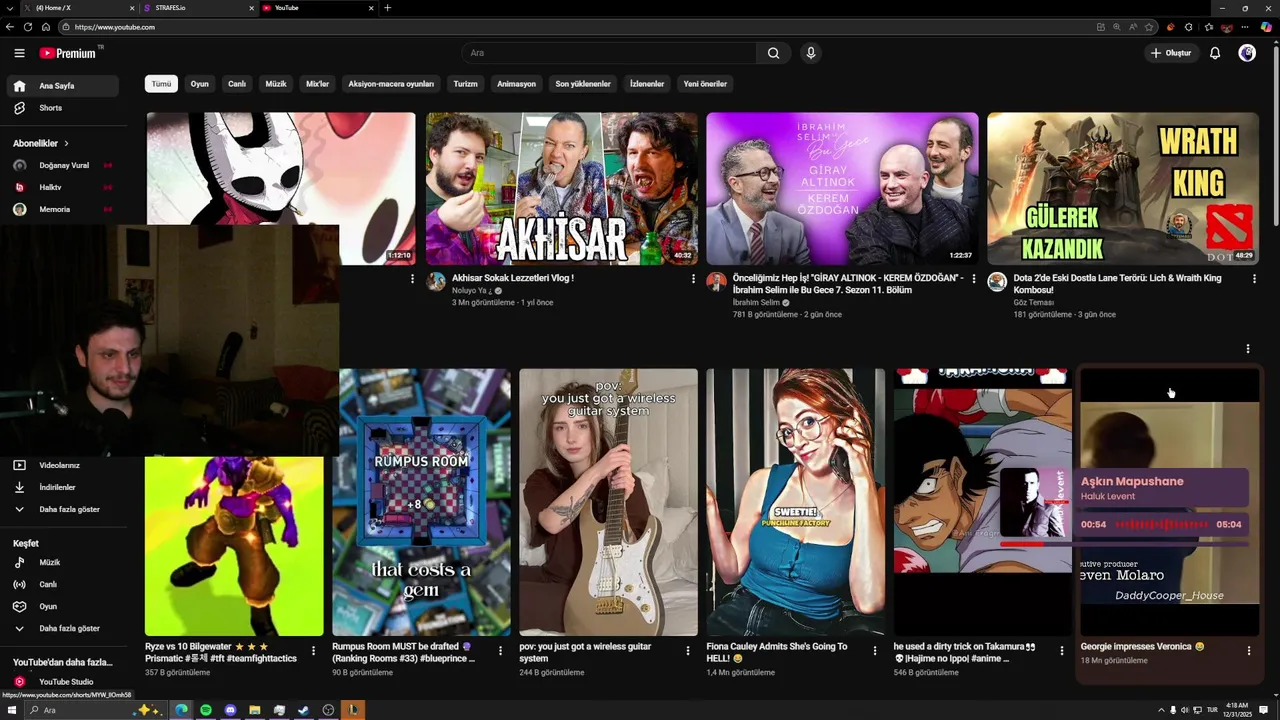Open the Wrath King Dota thumbnail
Viewport: 1280px width, 720px height.
pyautogui.click(x=1123, y=188)
